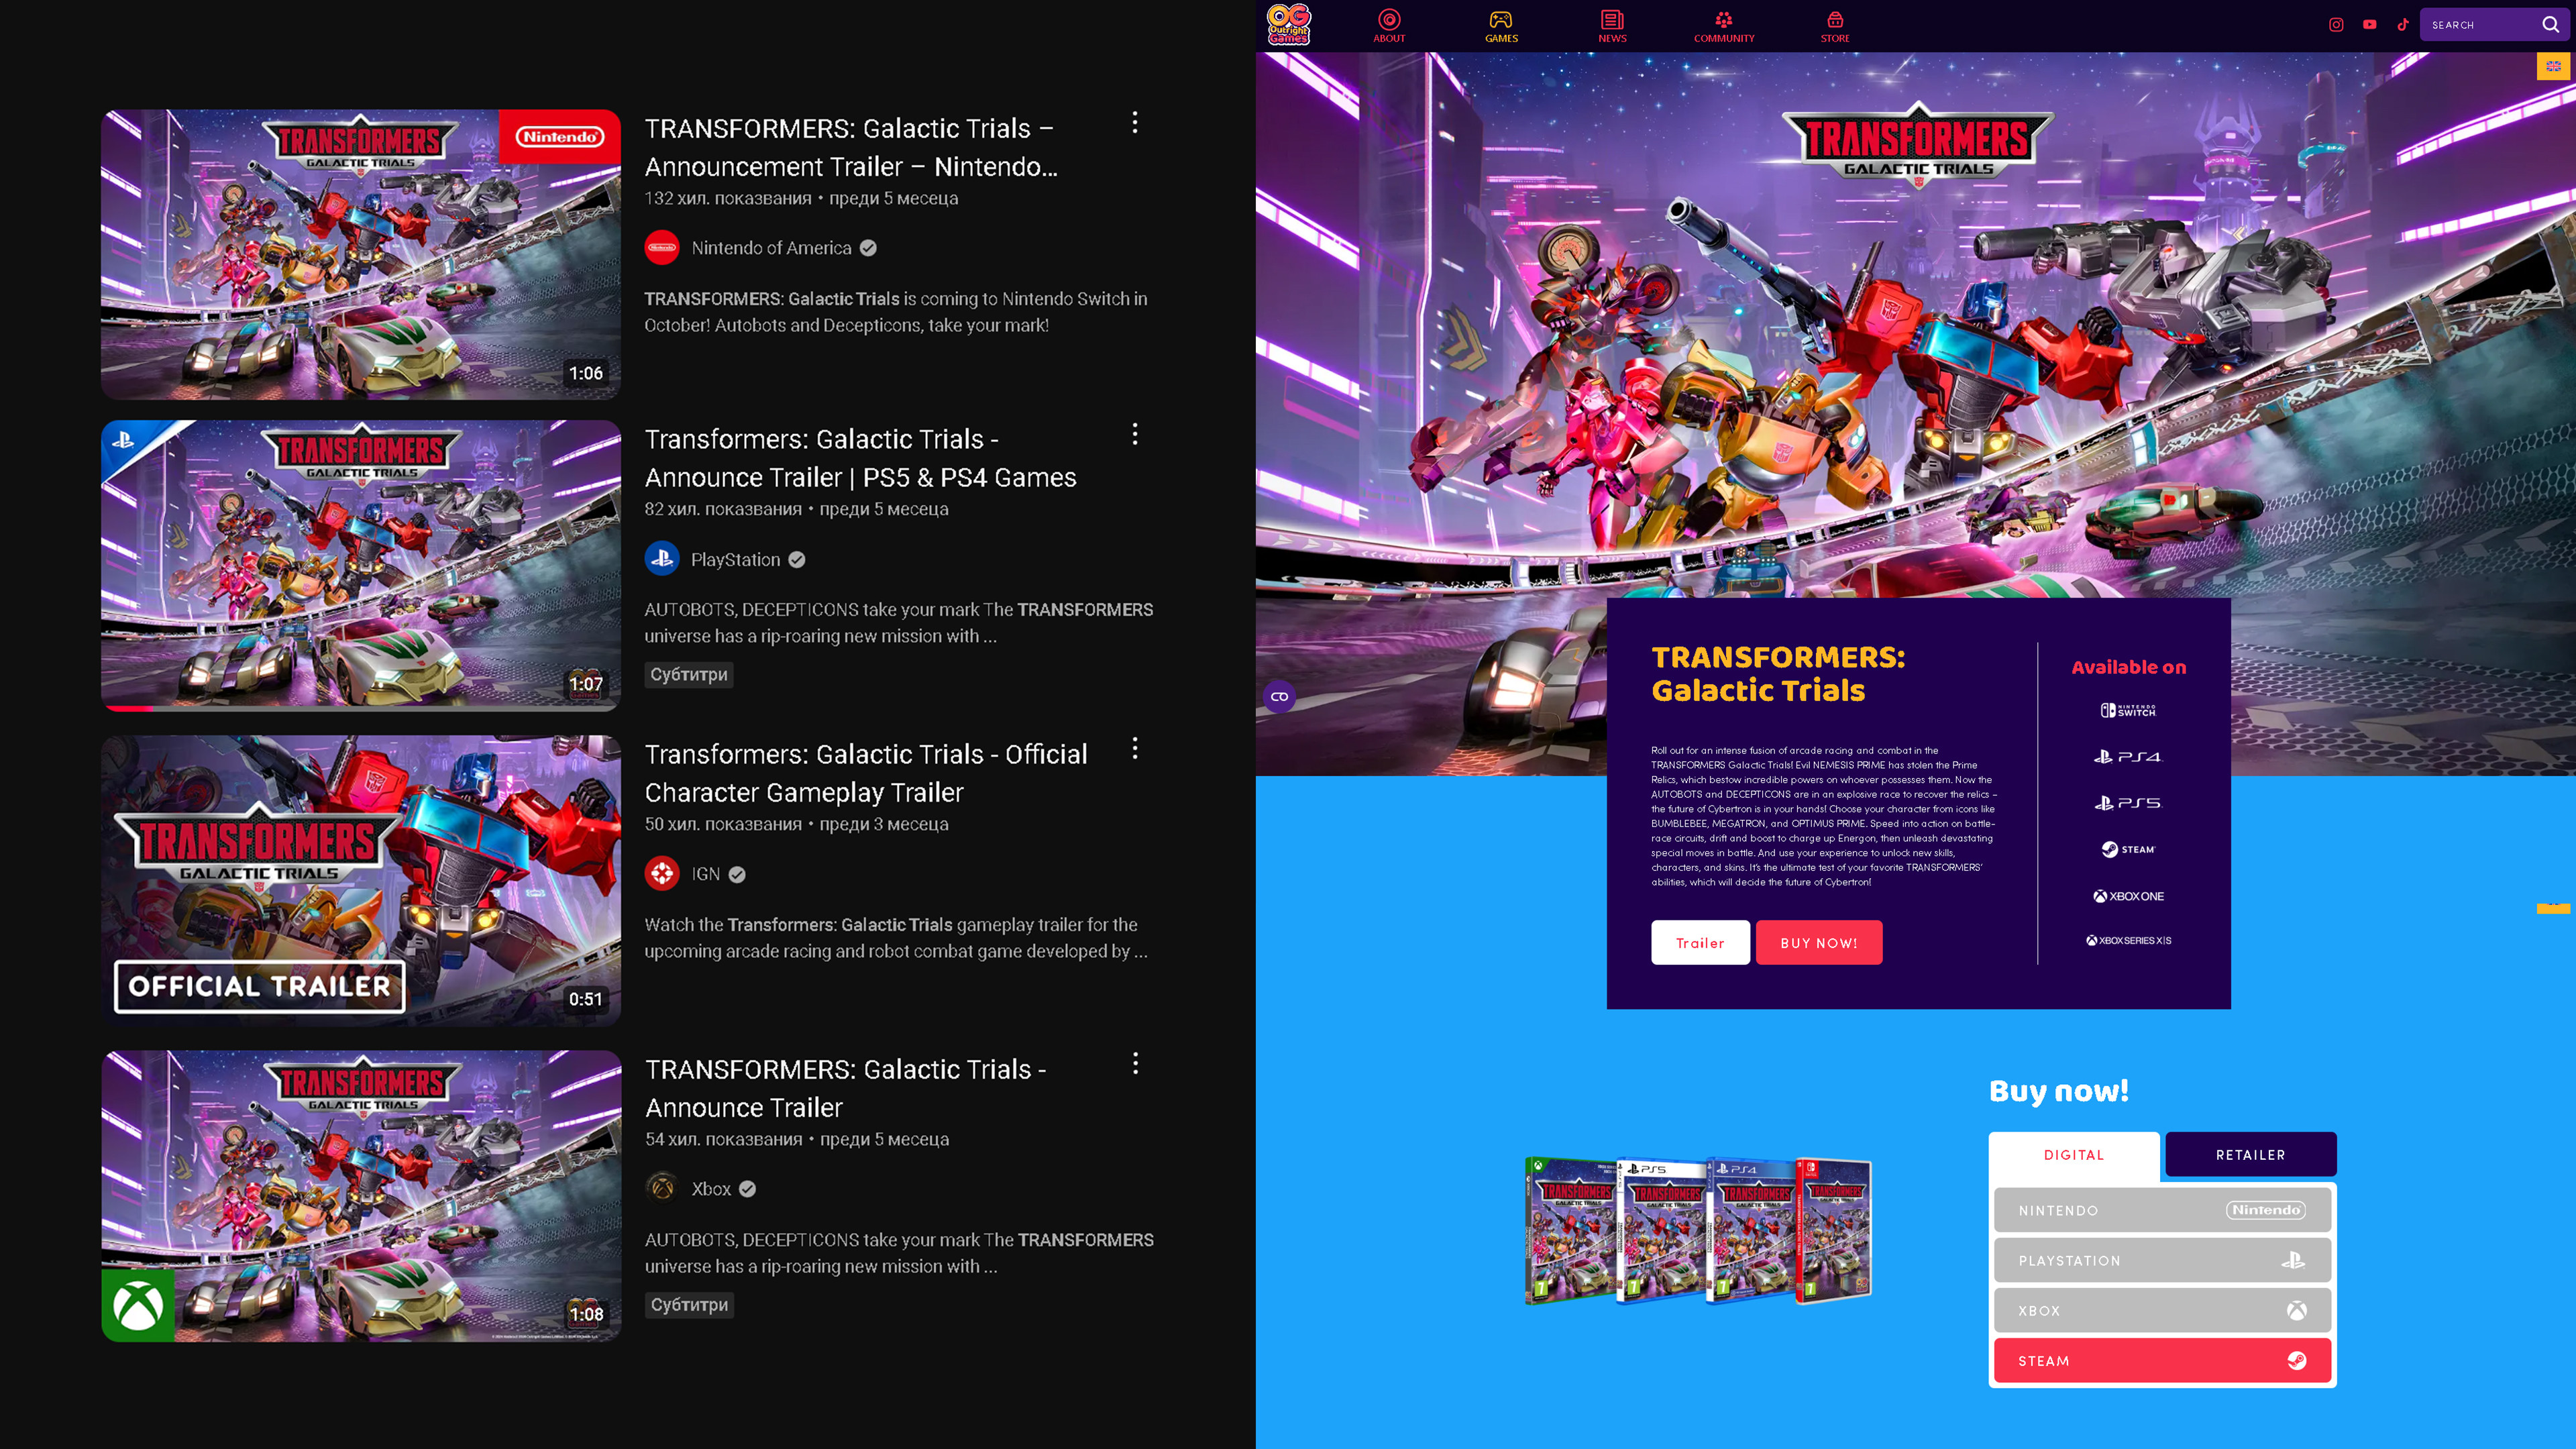2576x1449 pixels.
Task: Click the round accessibility badge on left edge
Action: pos(1279,697)
